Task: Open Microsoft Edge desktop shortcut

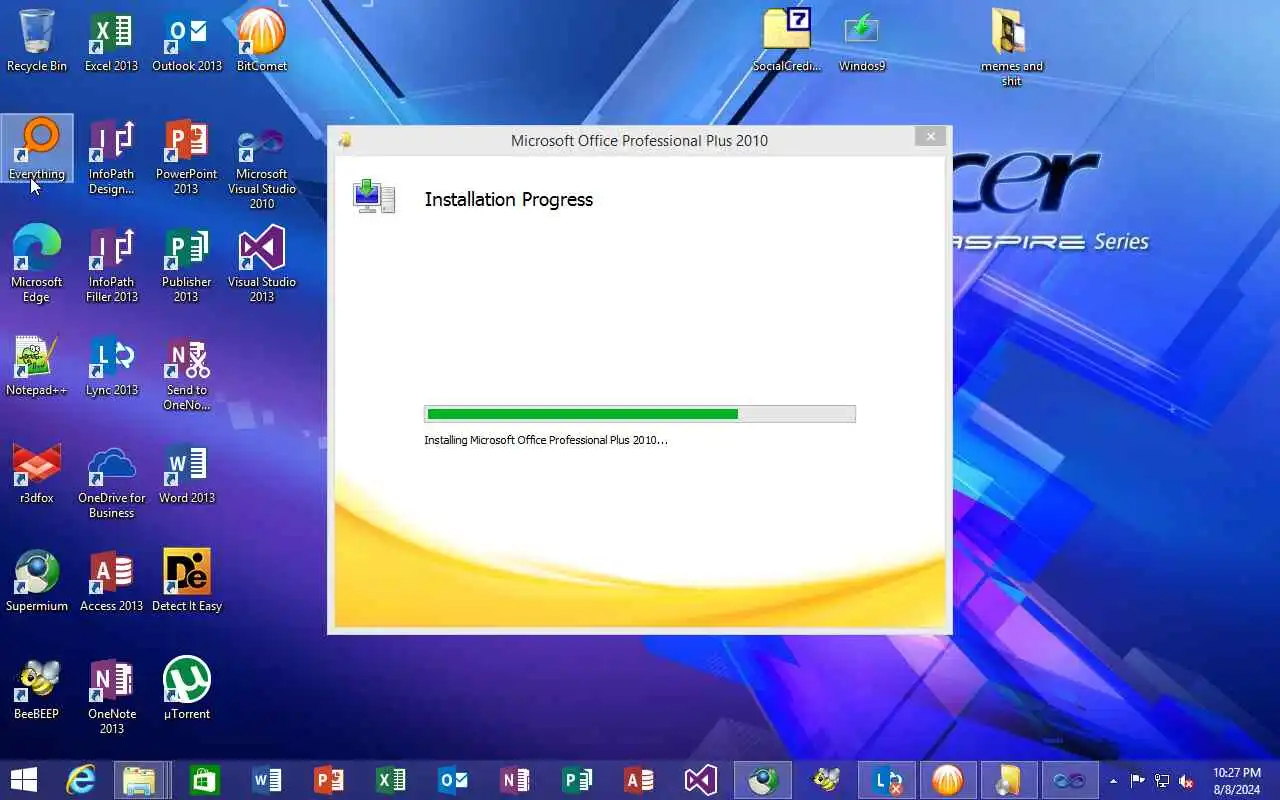Action: pos(37,264)
